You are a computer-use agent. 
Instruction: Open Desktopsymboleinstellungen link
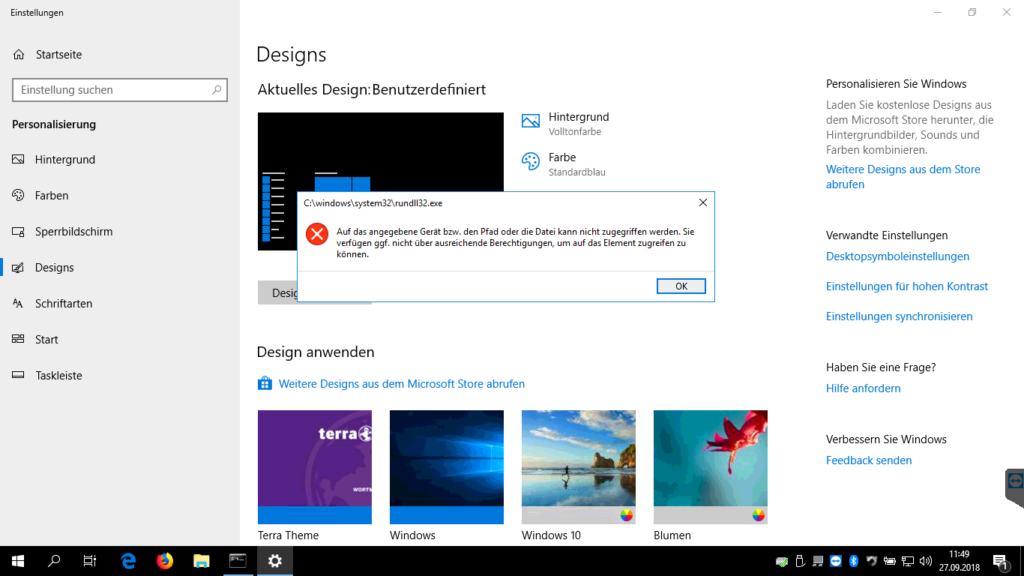coord(898,256)
